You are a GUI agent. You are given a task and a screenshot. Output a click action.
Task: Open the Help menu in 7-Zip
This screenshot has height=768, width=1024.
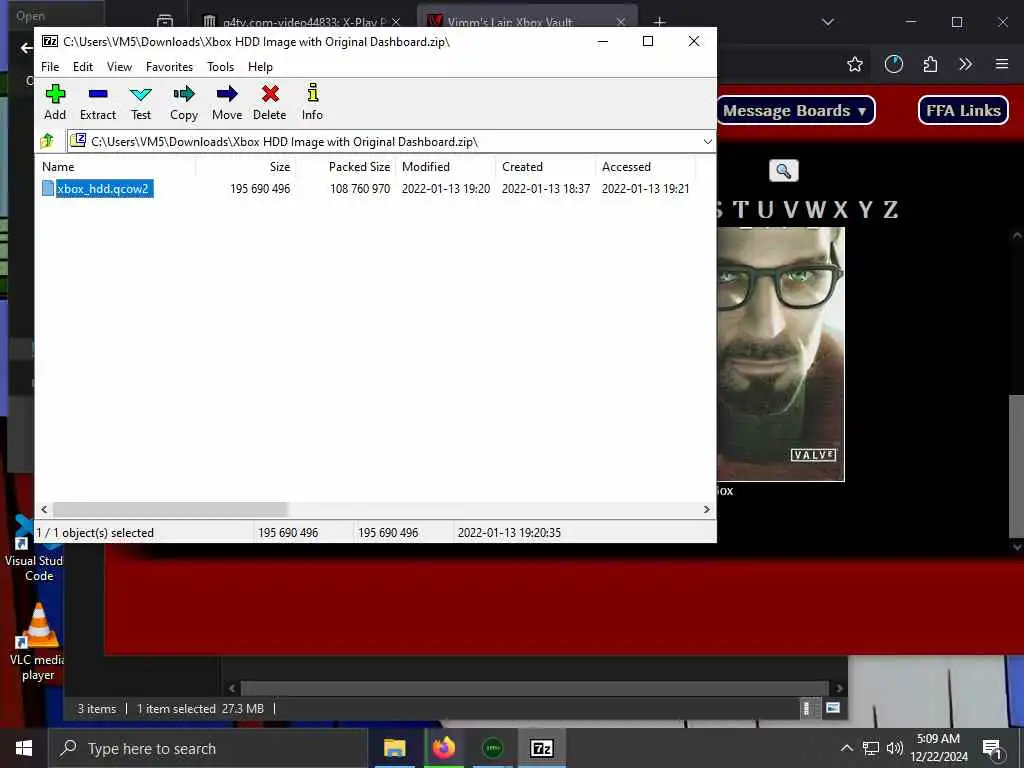tap(260, 67)
